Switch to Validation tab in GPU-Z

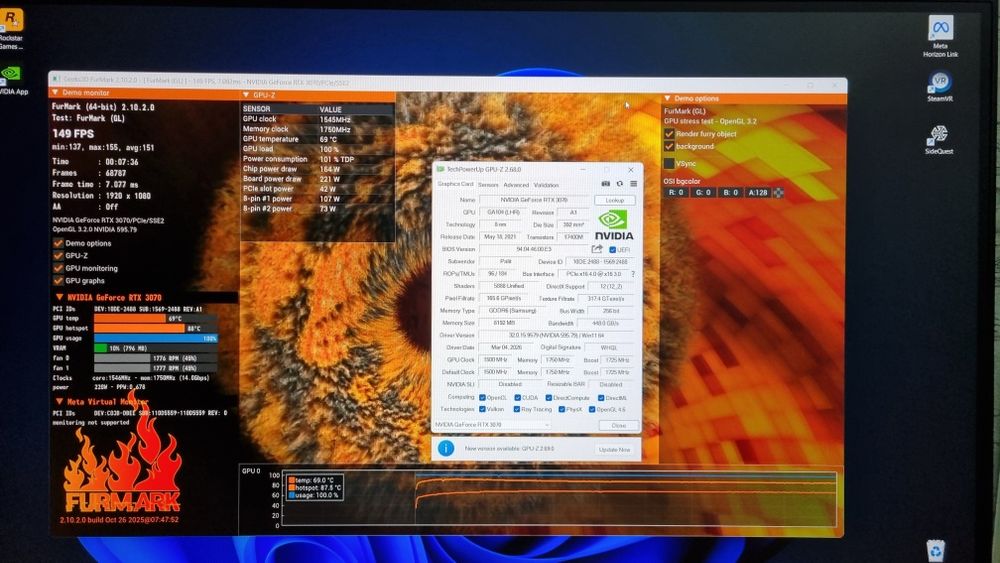click(546, 185)
